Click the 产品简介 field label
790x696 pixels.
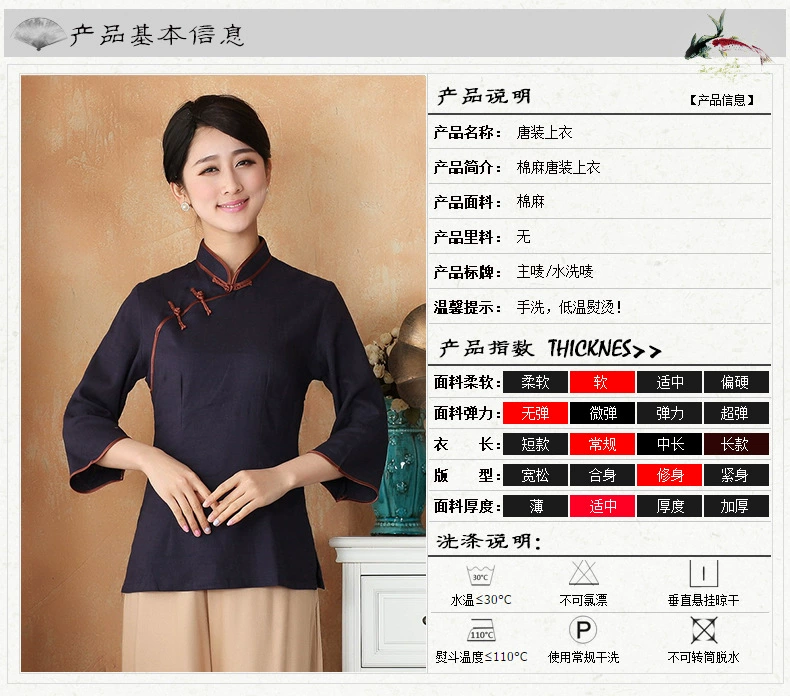coord(467,167)
